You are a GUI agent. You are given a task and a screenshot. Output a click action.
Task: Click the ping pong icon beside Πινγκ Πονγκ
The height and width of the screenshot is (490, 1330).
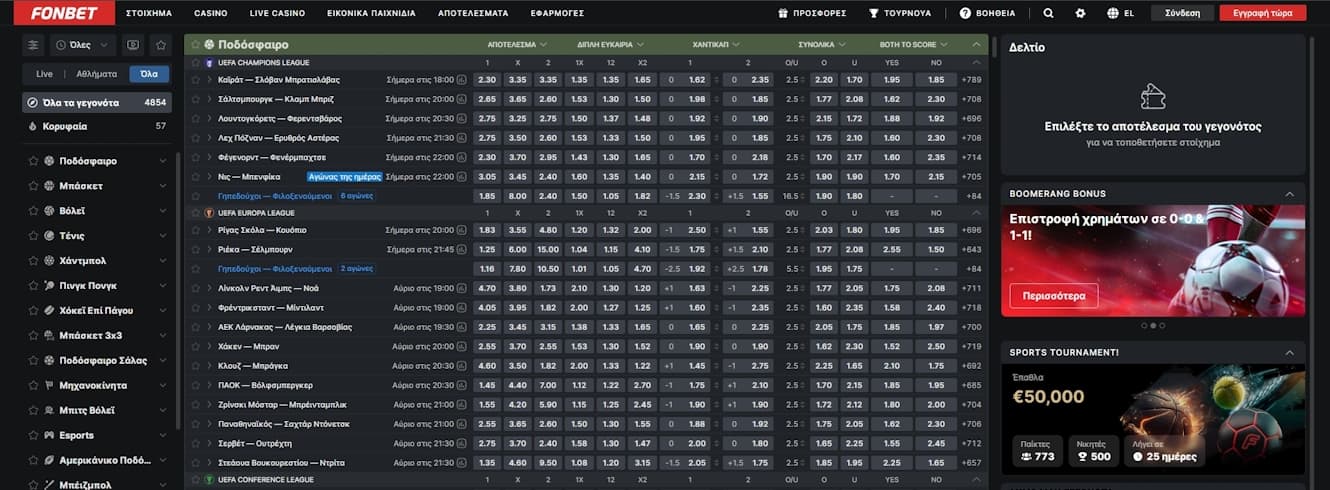tap(48, 285)
